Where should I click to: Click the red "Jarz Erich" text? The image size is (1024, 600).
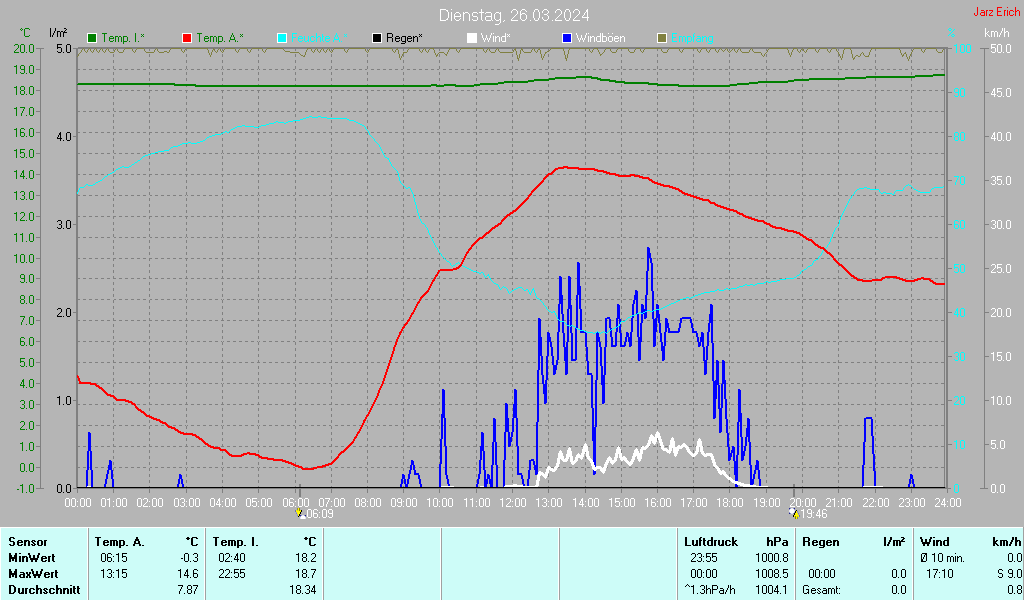pos(997,12)
